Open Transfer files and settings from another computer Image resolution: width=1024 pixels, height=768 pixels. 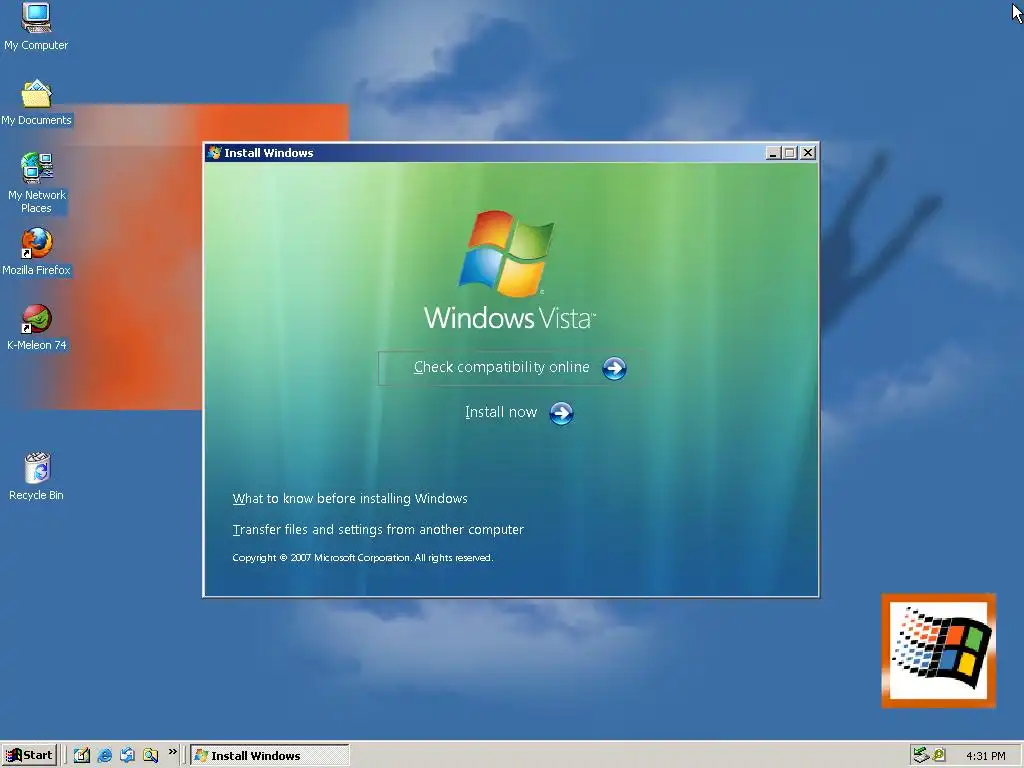click(x=378, y=530)
